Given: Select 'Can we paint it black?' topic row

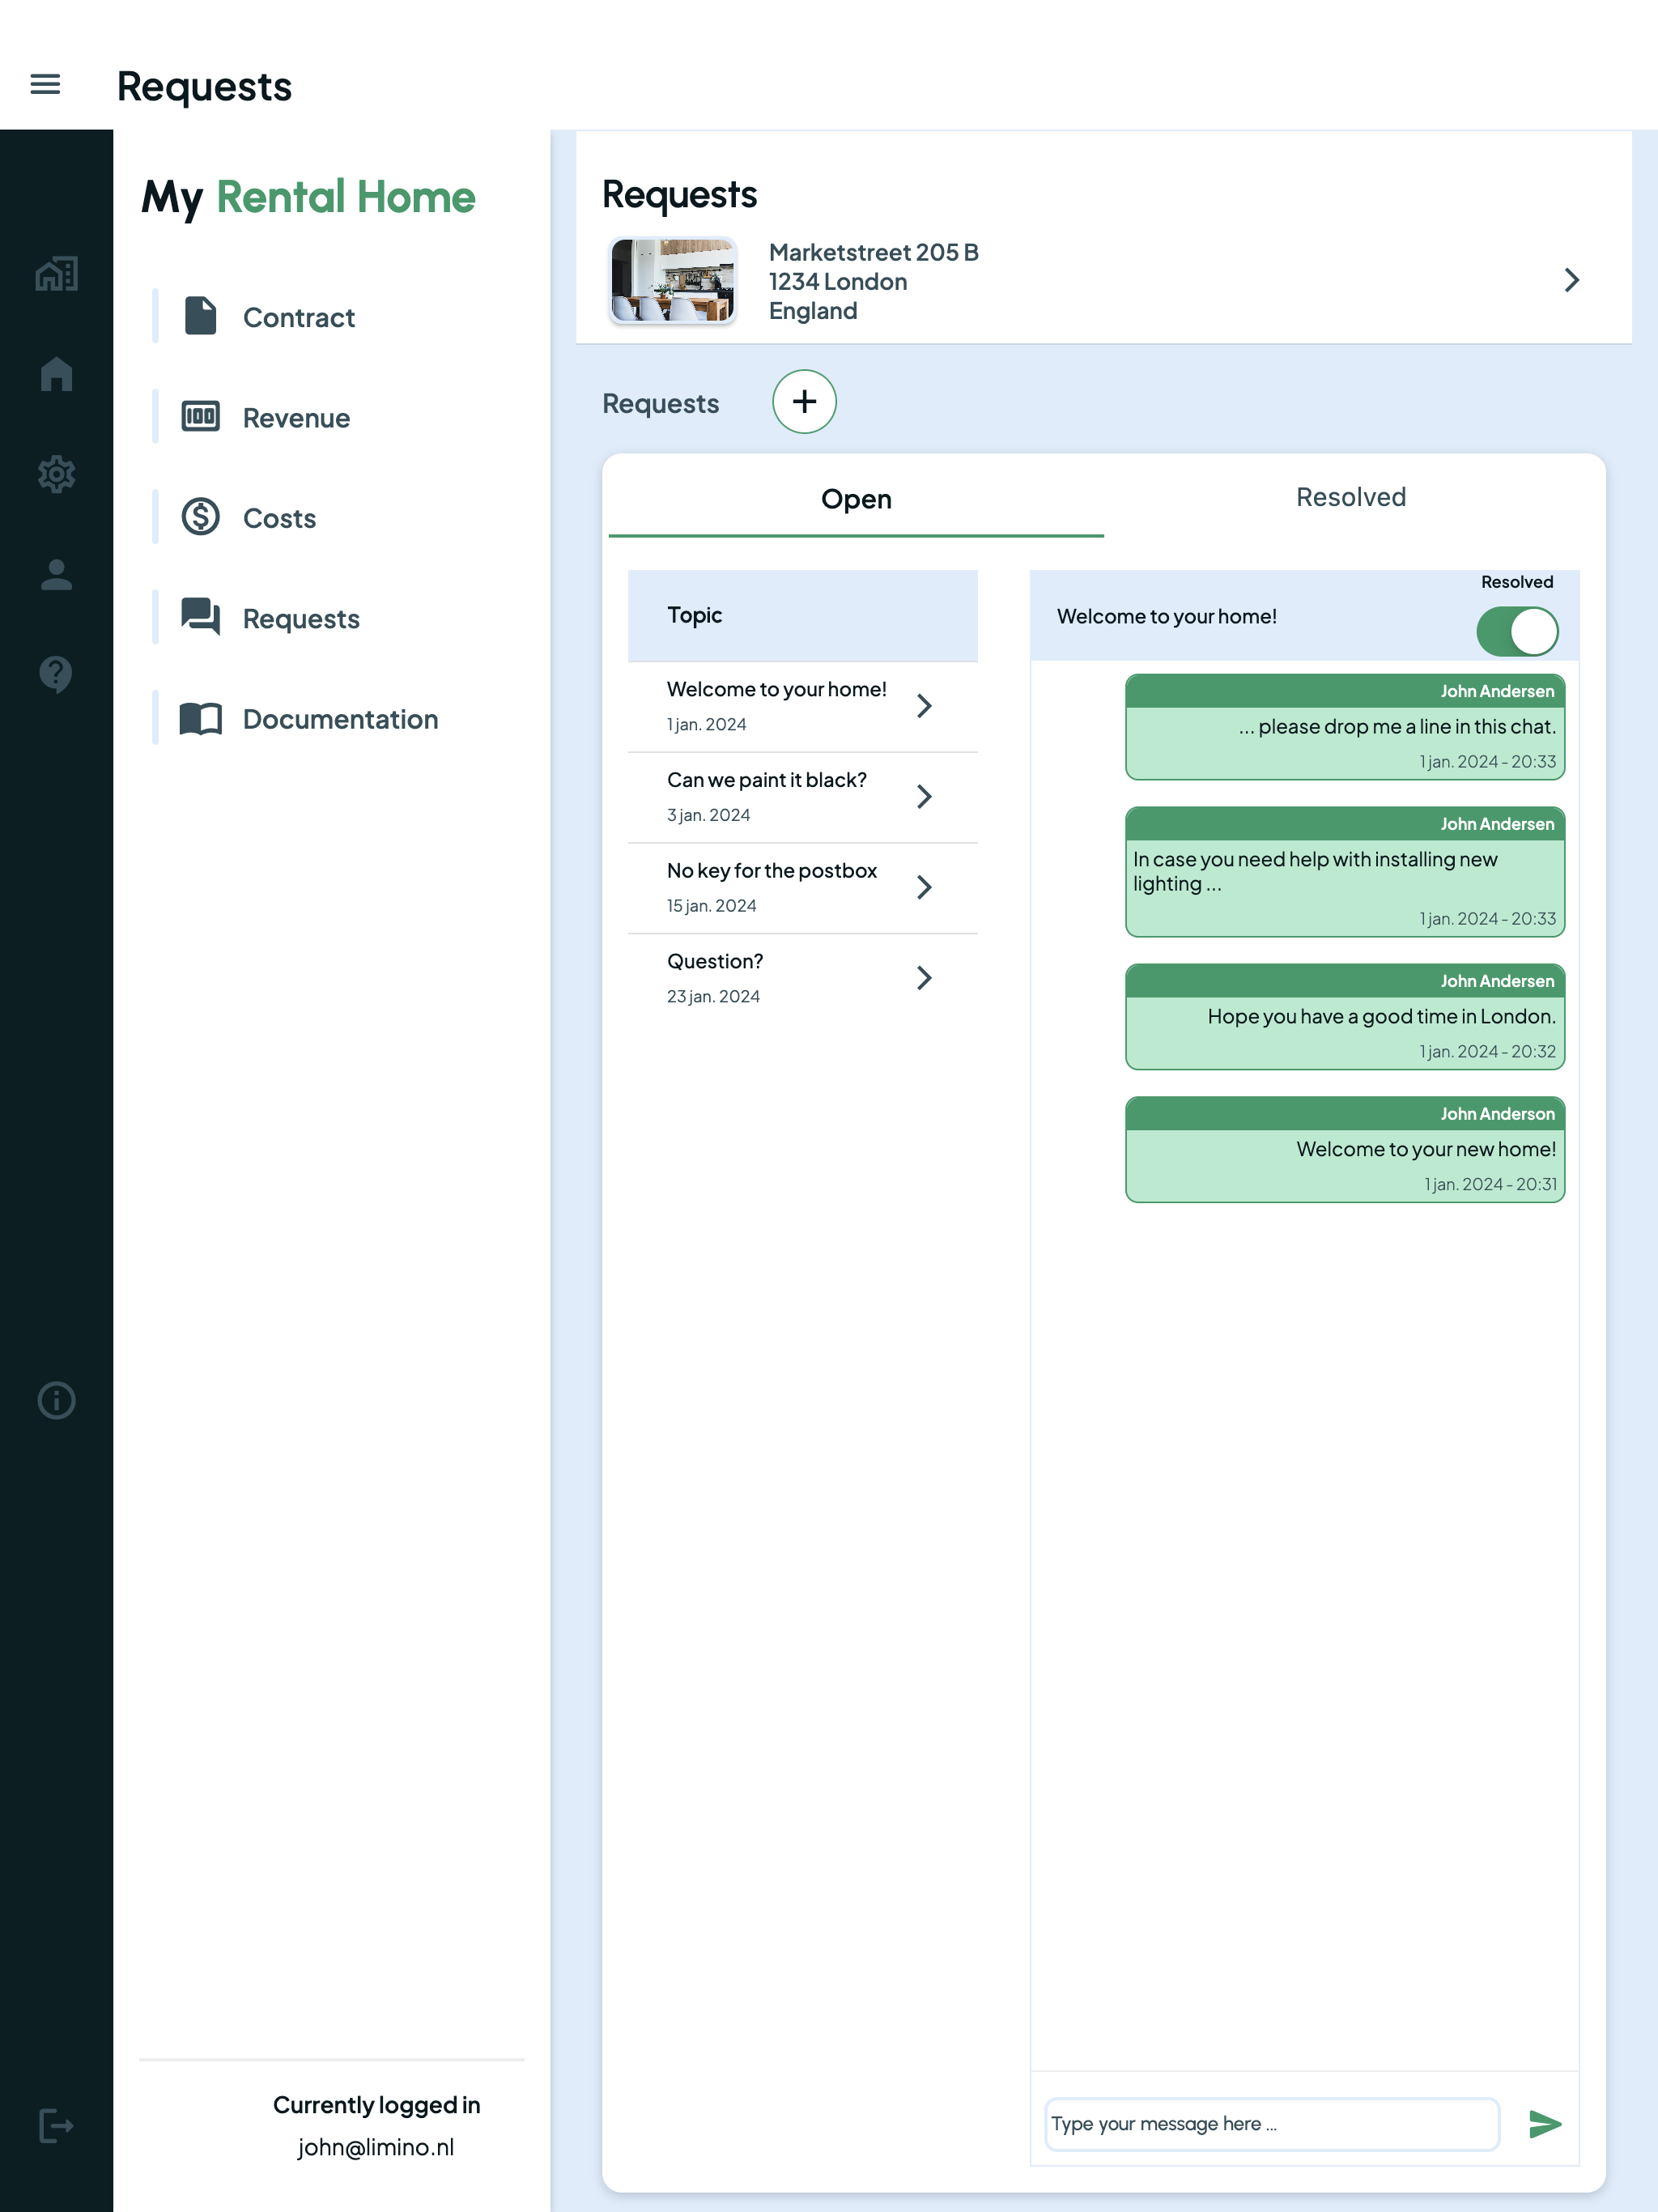Looking at the screenshot, I should 802,797.
